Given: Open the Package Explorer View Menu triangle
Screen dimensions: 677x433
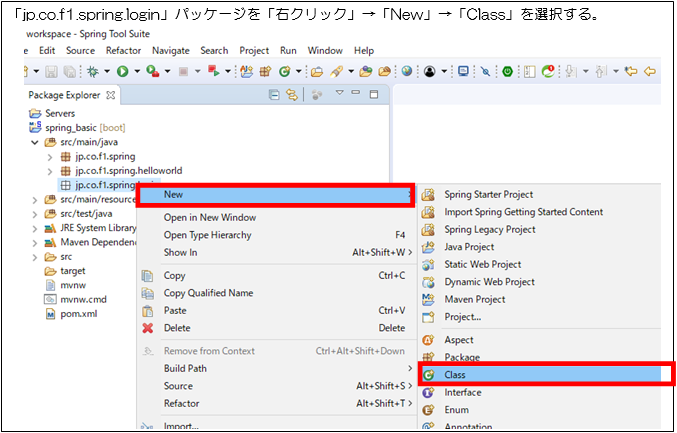Looking at the screenshot, I should click(x=340, y=94).
